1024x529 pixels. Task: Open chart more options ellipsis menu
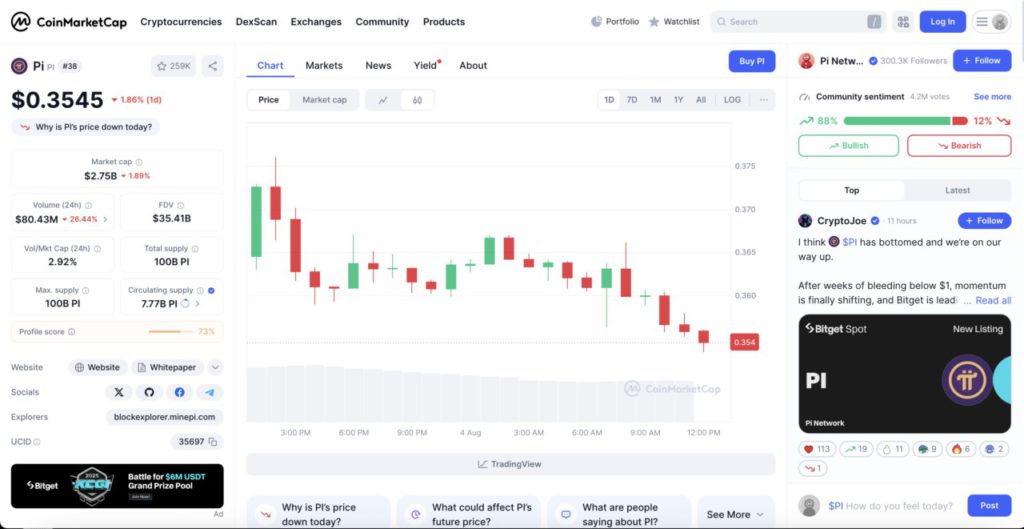click(x=763, y=100)
